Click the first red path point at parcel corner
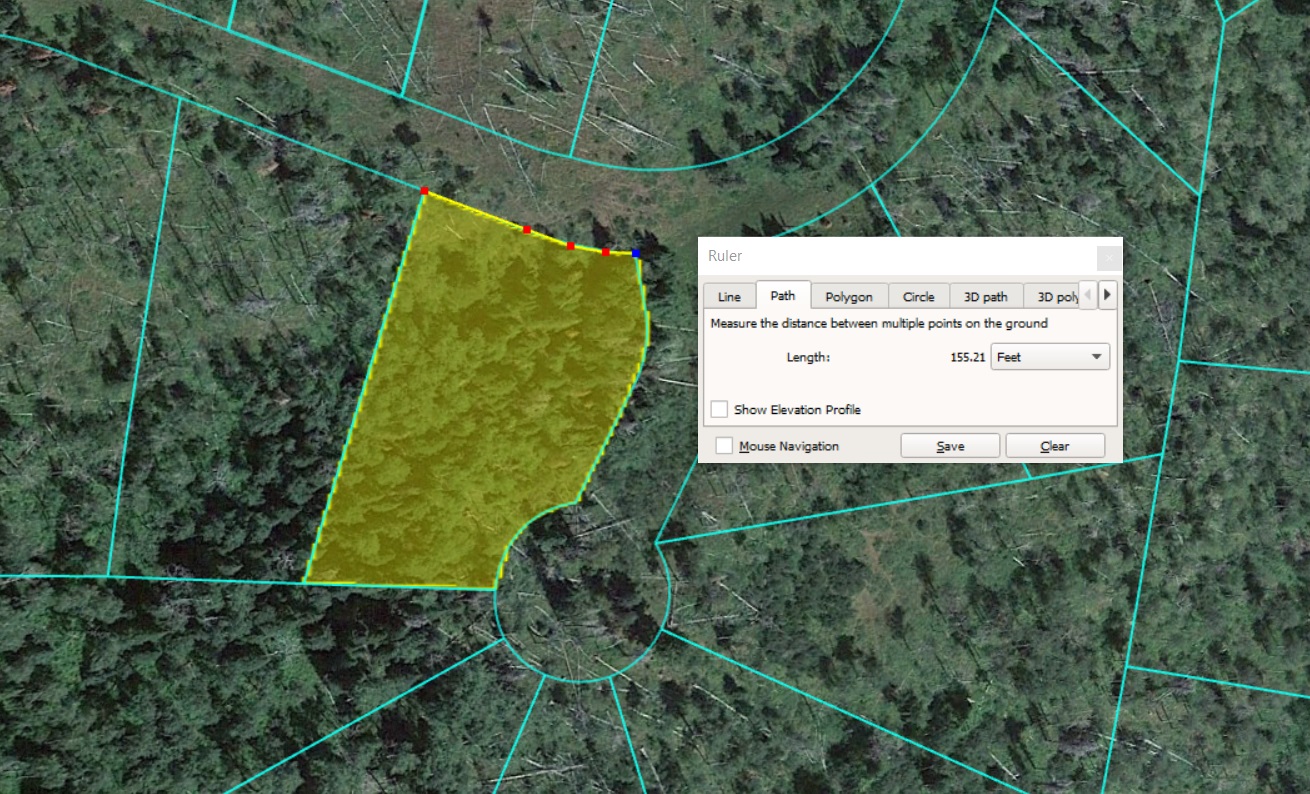 (424, 190)
